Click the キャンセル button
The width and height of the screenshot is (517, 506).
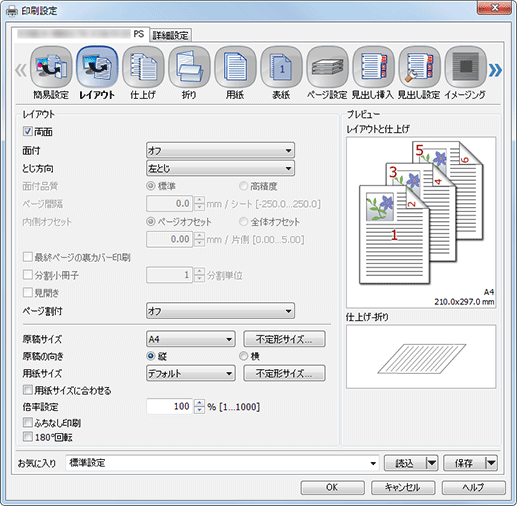coord(403,488)
